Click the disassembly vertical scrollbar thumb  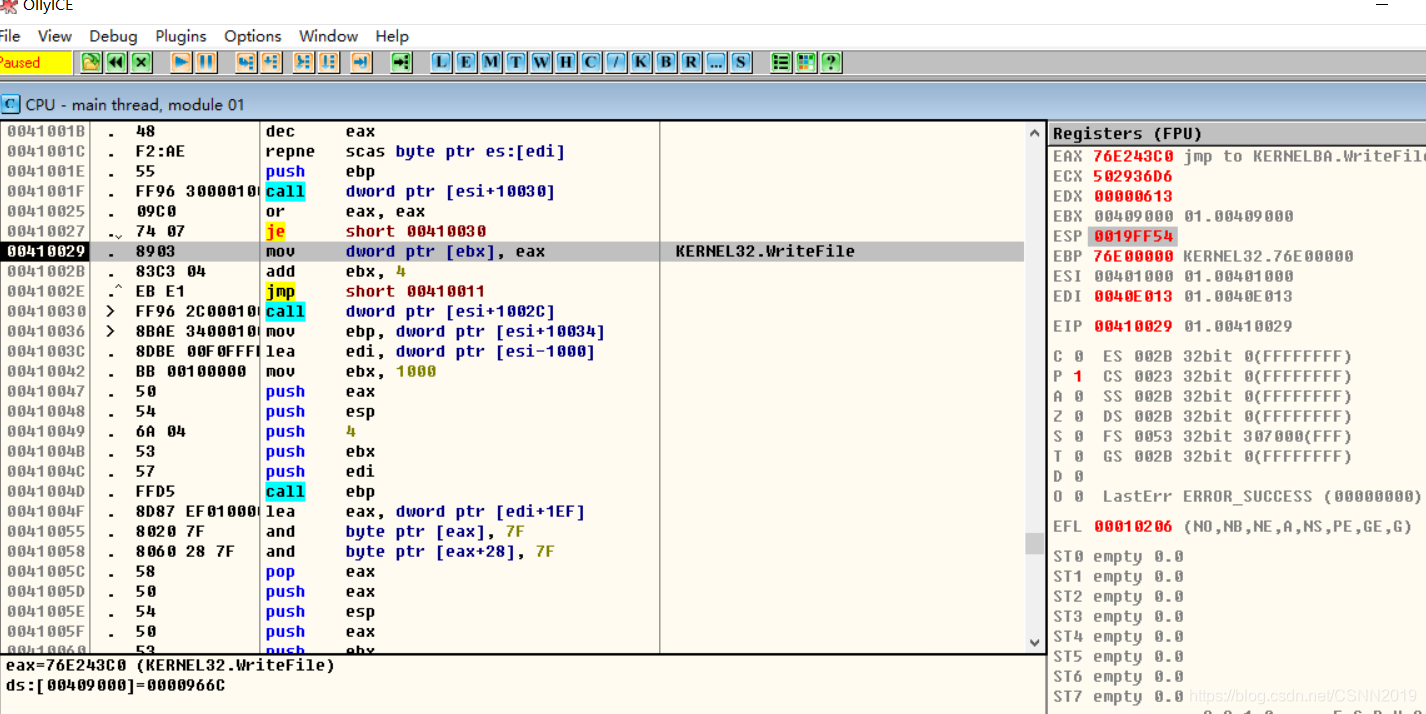point(1035,543)
